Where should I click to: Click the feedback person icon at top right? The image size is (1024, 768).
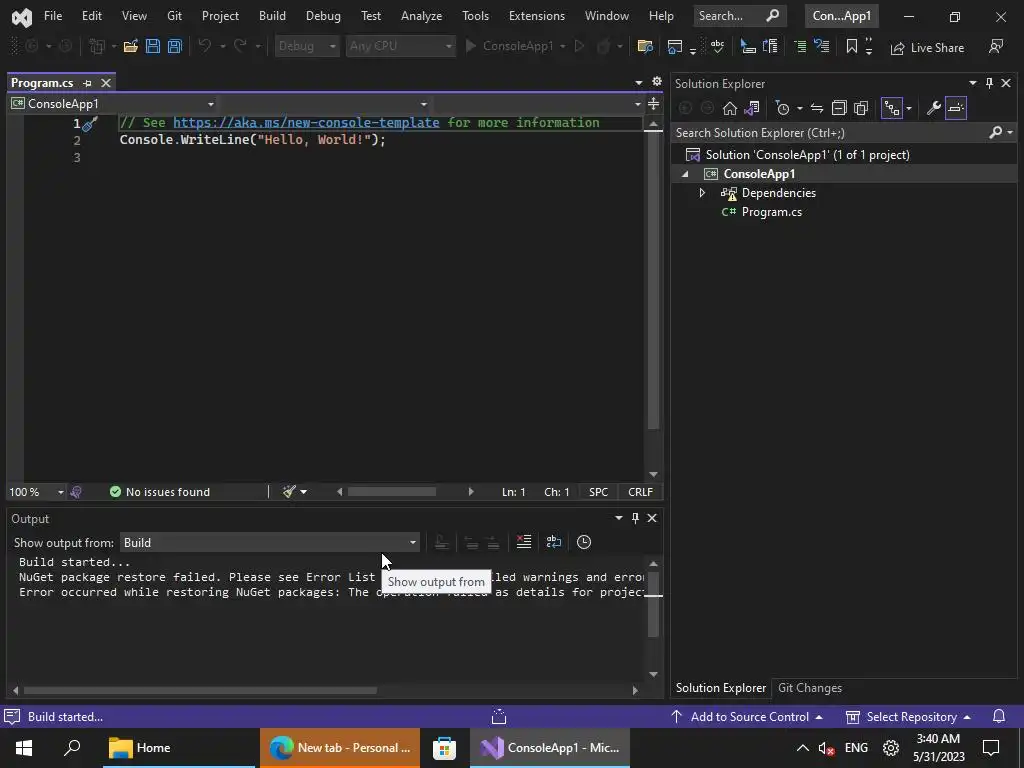tap(996, 46)
